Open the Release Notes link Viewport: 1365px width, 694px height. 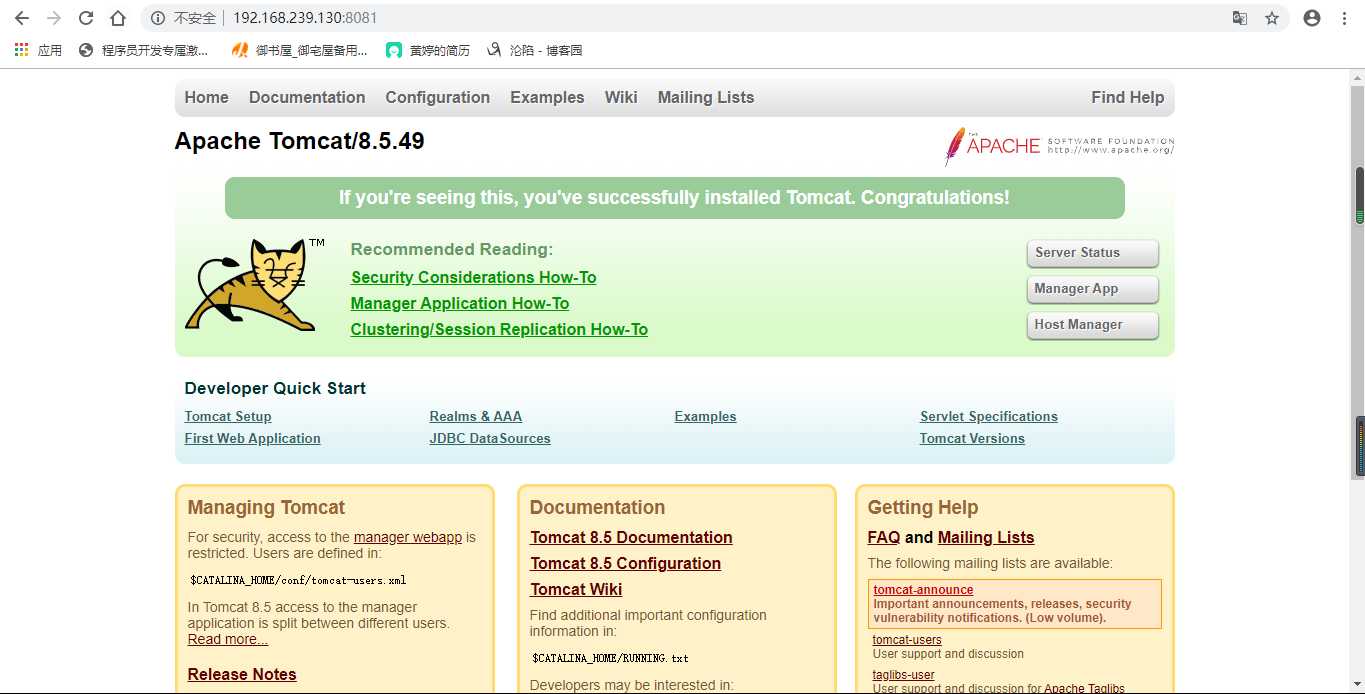pyautogui.click(x=242, y=675)
